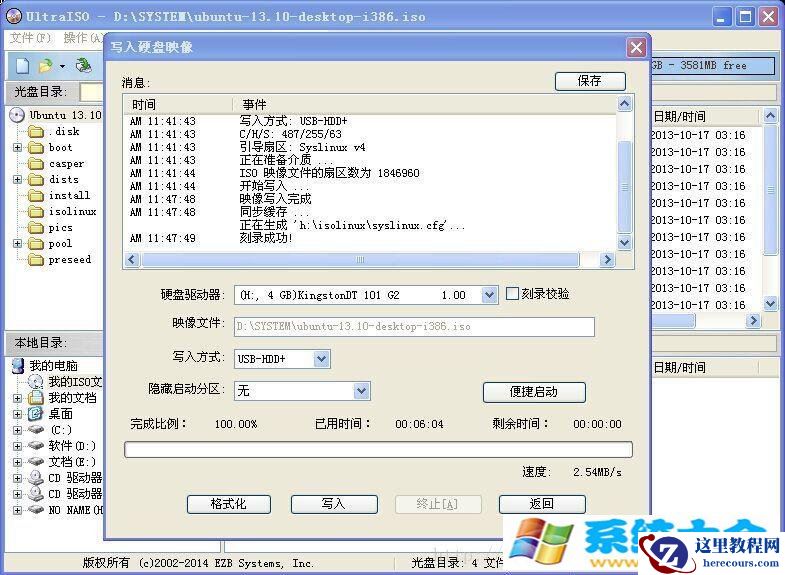785x575 pixels.
Task: Select the second CD 驱动器 icon
Action: 36,494
